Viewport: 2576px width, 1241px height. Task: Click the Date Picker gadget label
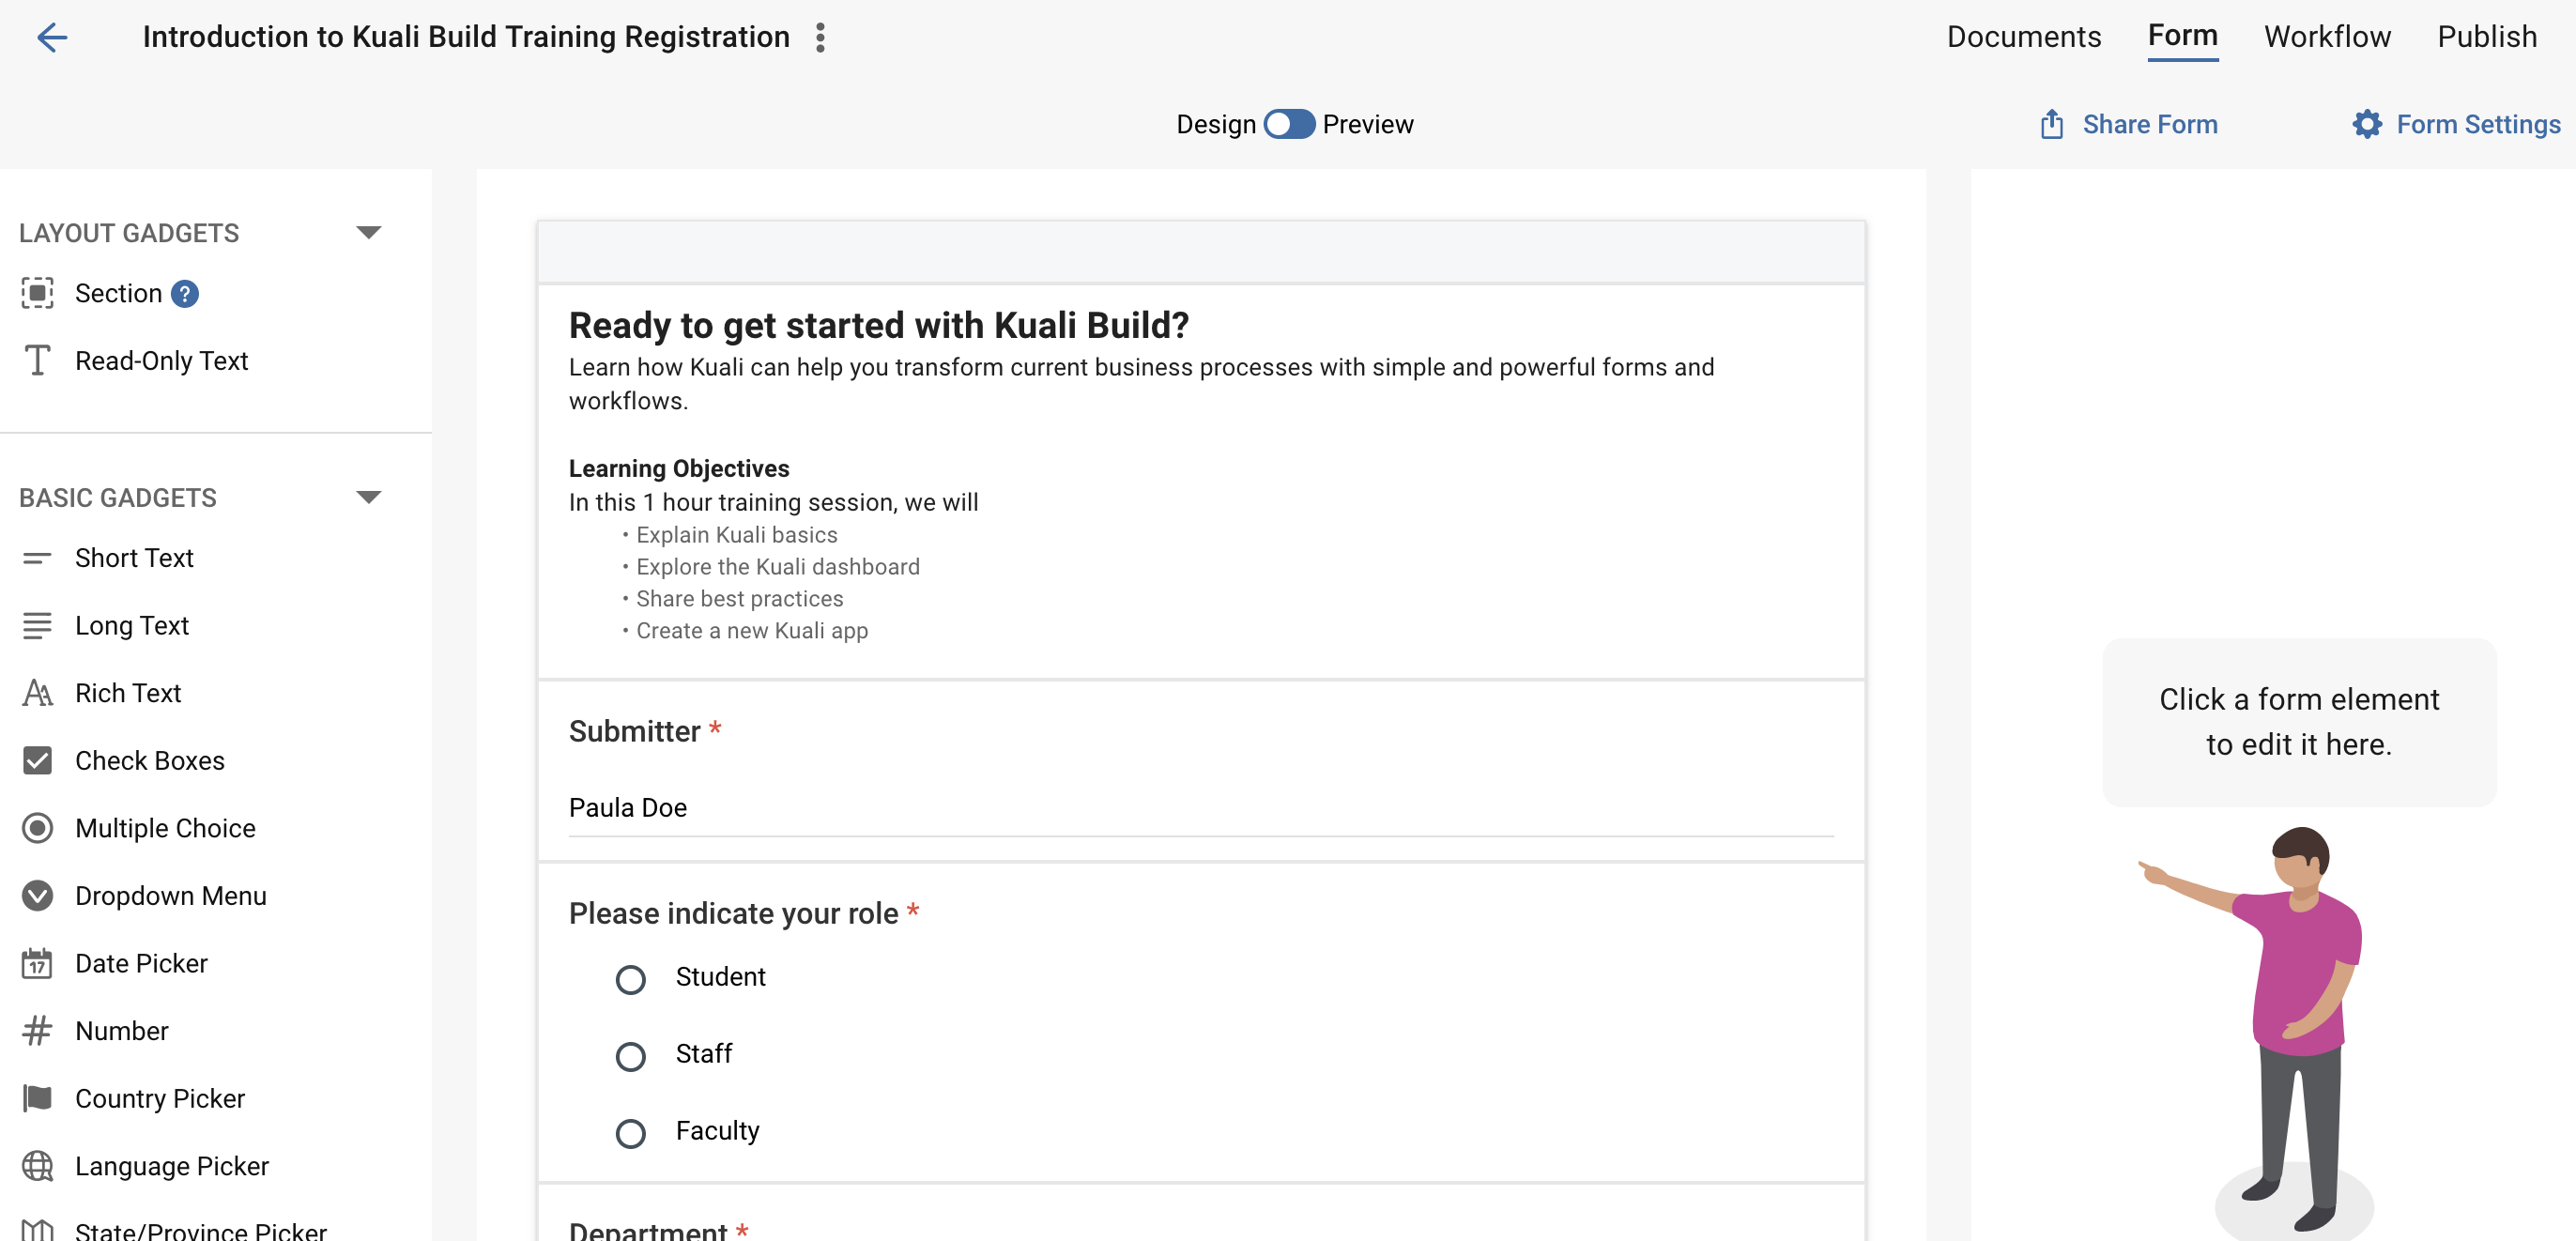[141, 963]
